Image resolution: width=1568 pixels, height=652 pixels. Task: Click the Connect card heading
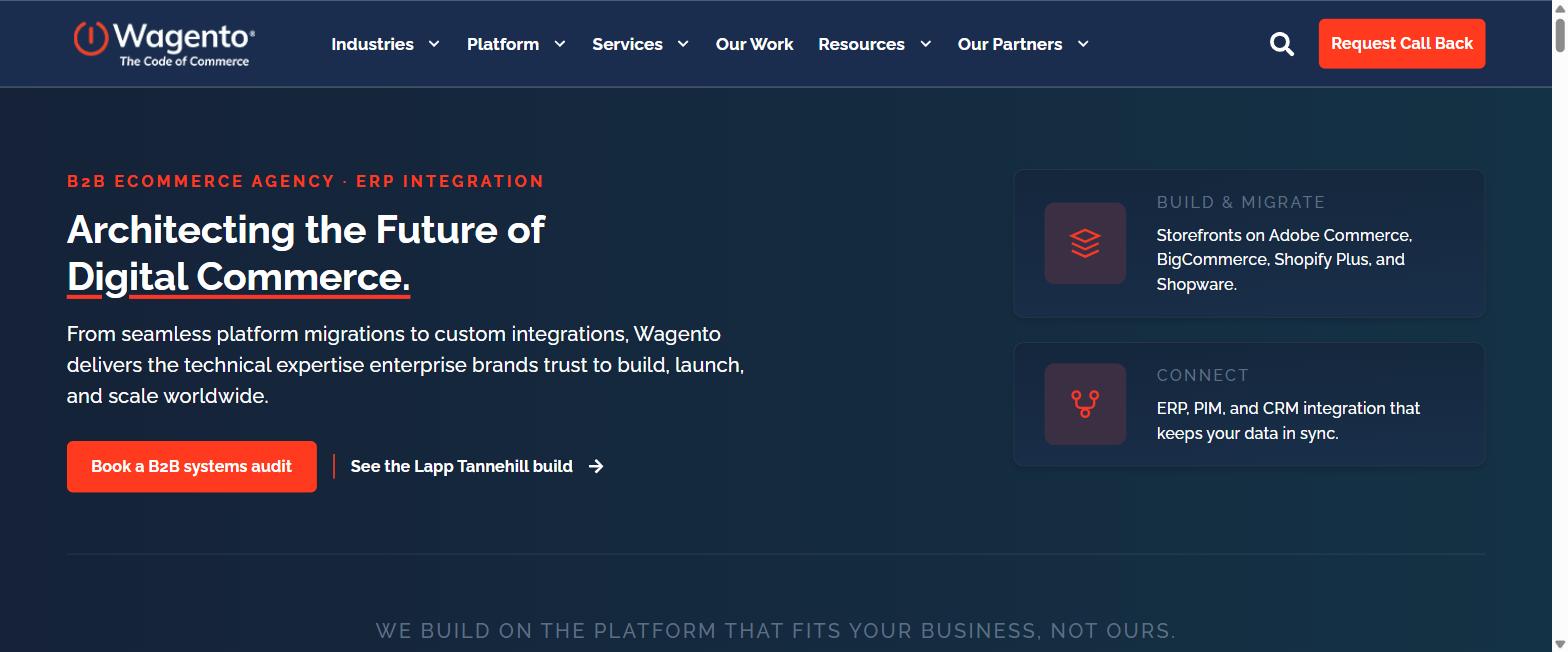pyautogui.click(x=1203, y=375)
